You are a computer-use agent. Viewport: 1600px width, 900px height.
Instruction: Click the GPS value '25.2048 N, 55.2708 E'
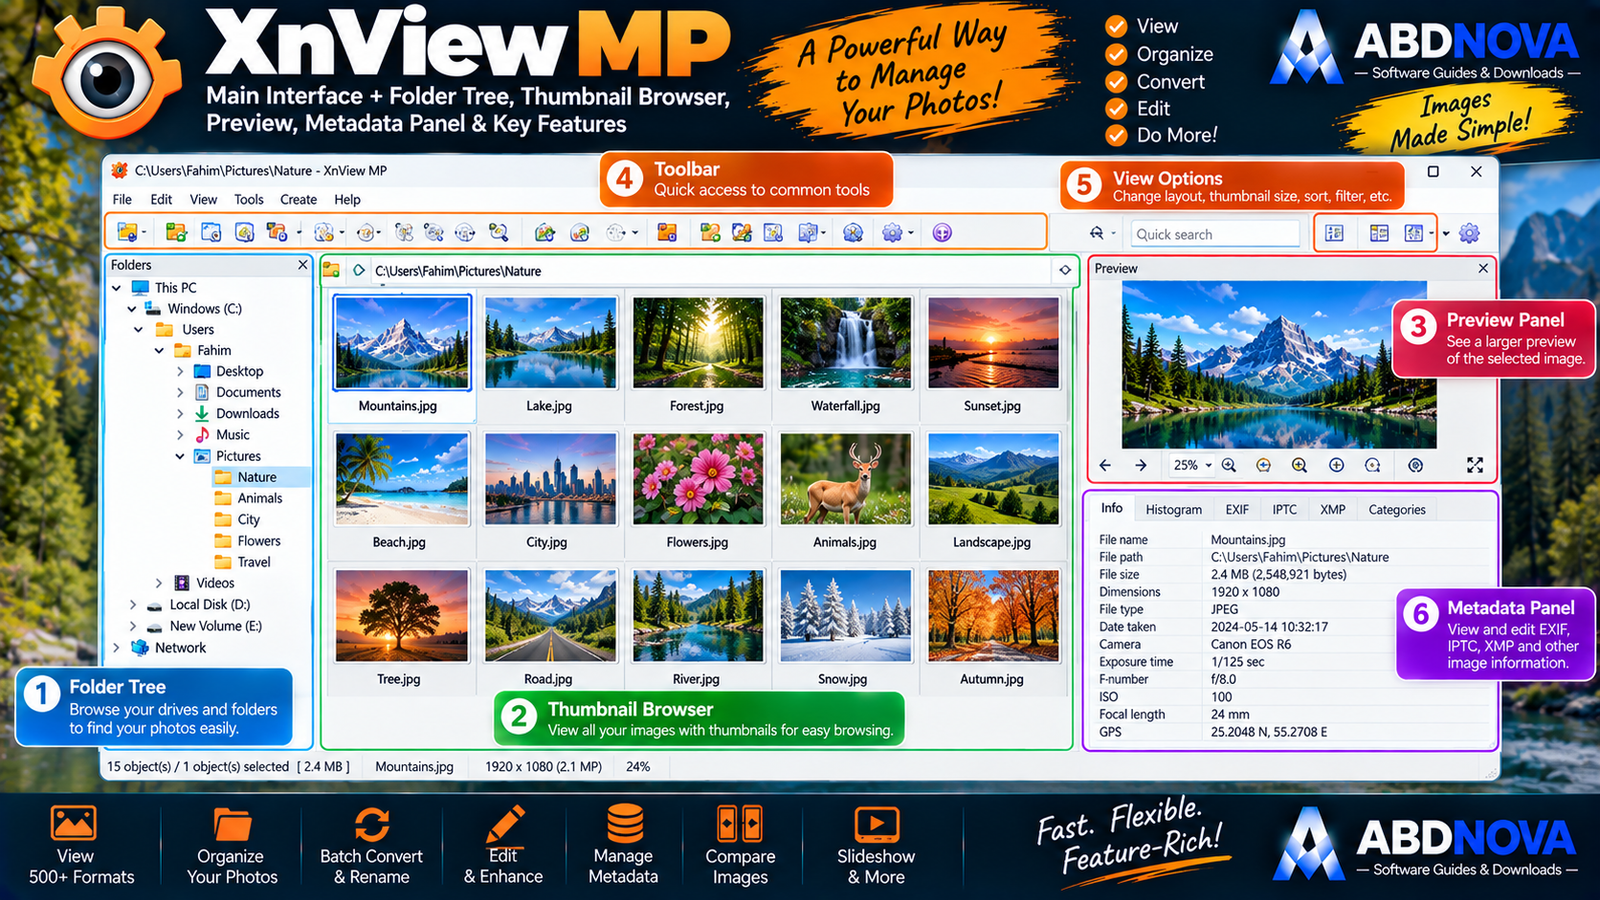(1269, 732)
